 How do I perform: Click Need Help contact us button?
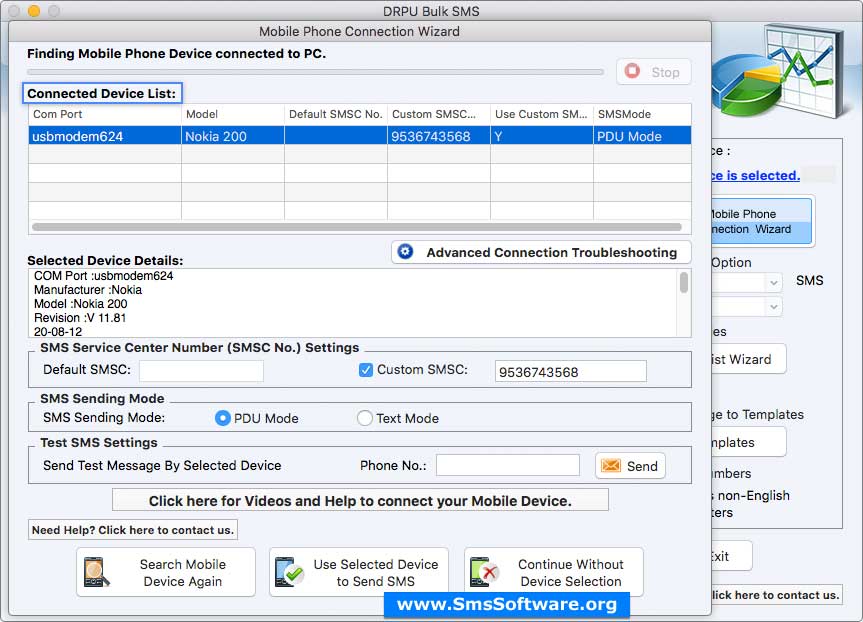(133, 530)
